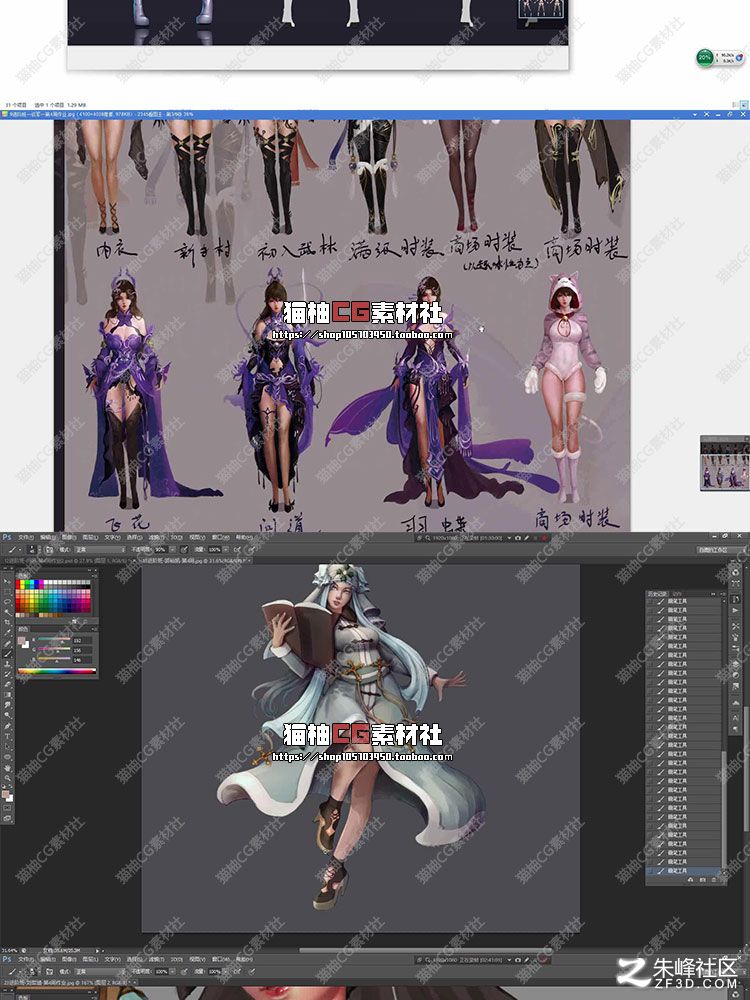Pick the red swatch in Swatches panel
This screenshot has width=750, height=1000.
point(18,582)
